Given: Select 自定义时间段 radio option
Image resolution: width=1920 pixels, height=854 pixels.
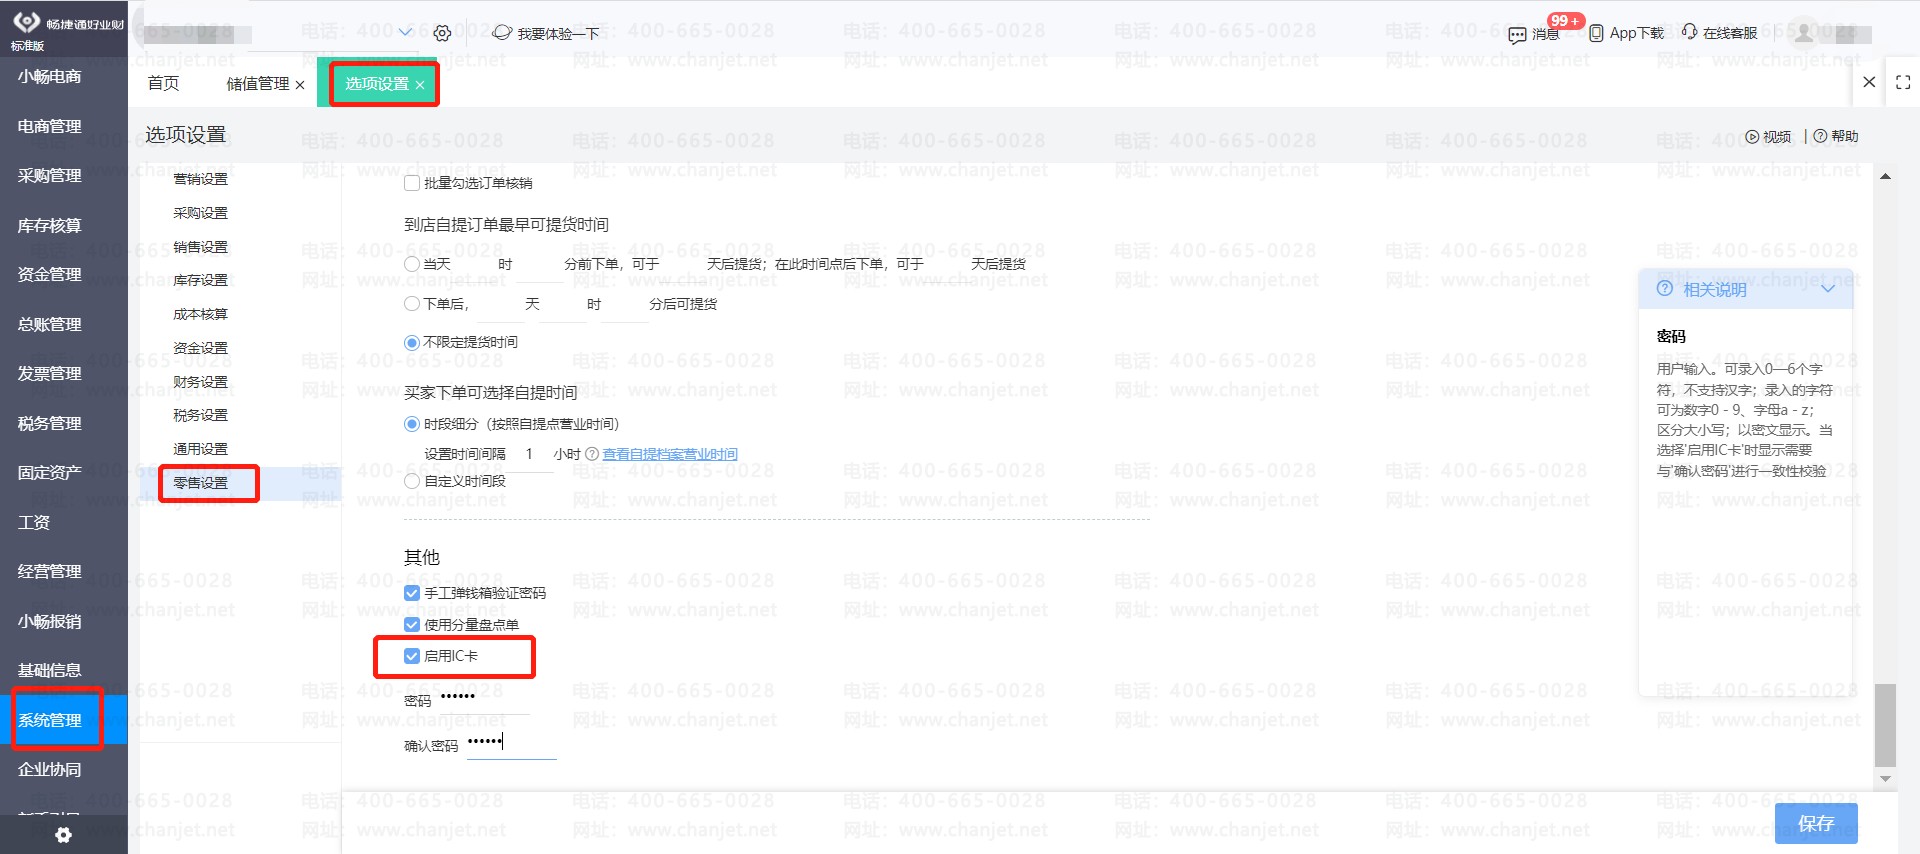Looking at the screenshot, I should [412, 481].
